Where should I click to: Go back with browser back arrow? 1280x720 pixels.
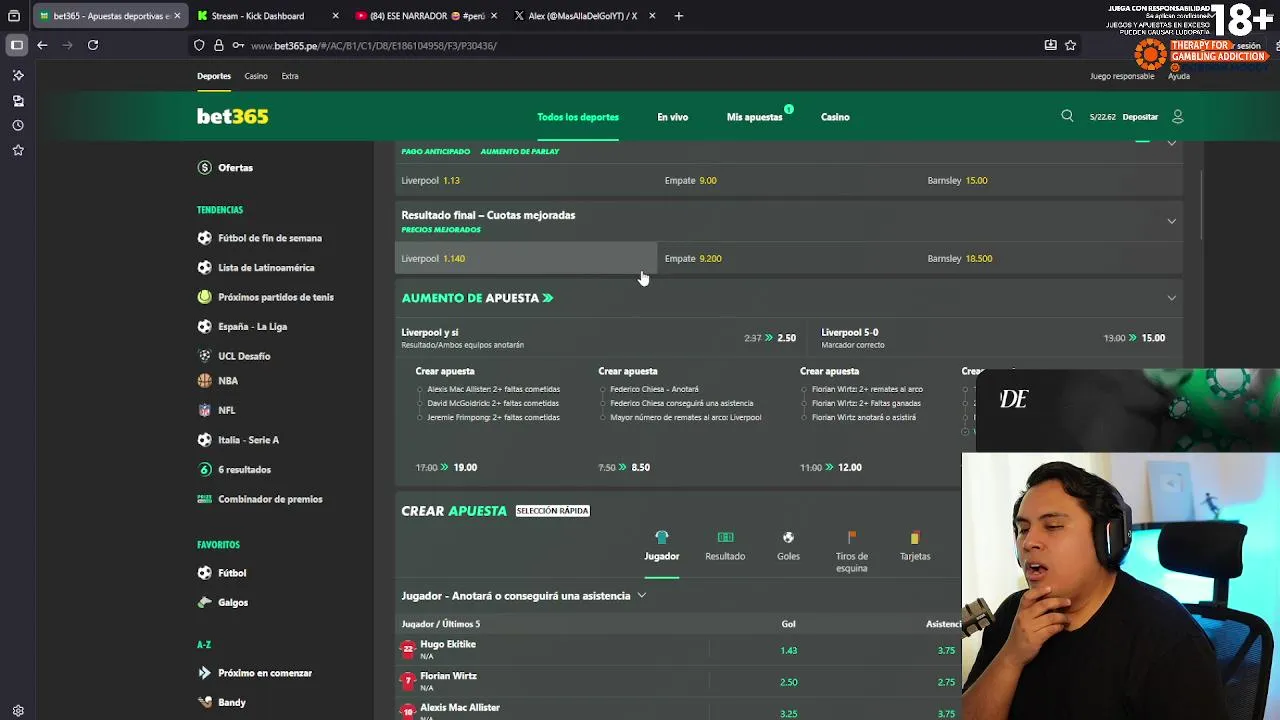[x=42, y=45]
